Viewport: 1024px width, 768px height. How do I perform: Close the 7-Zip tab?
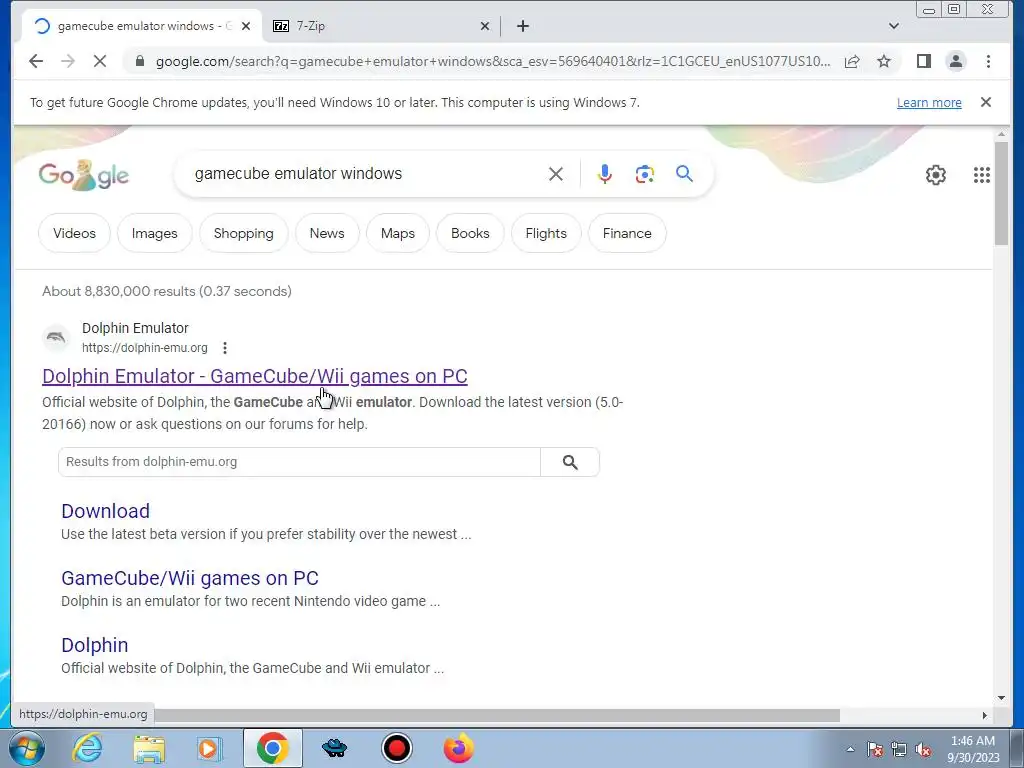pyautogui.click(x=485, y=26)
